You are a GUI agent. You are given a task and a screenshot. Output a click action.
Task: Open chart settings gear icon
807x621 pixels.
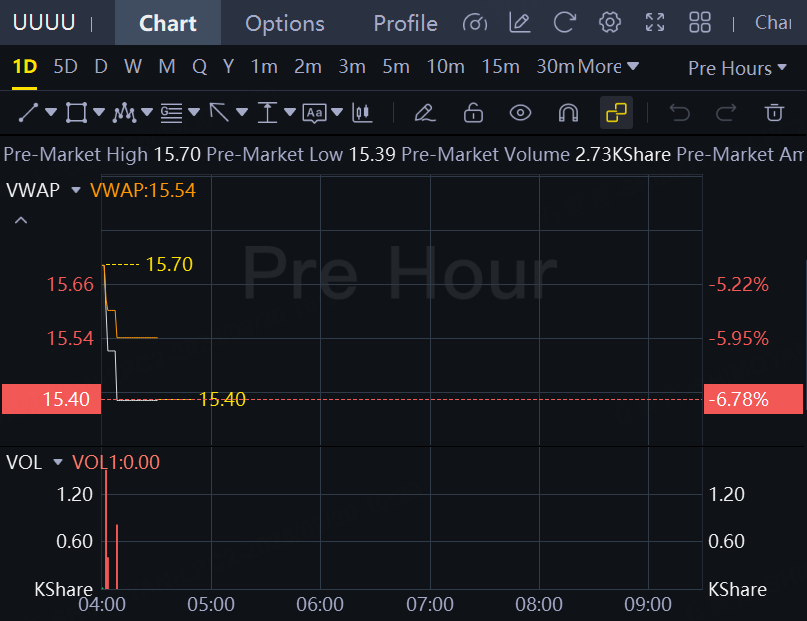[x=610, y=23]
